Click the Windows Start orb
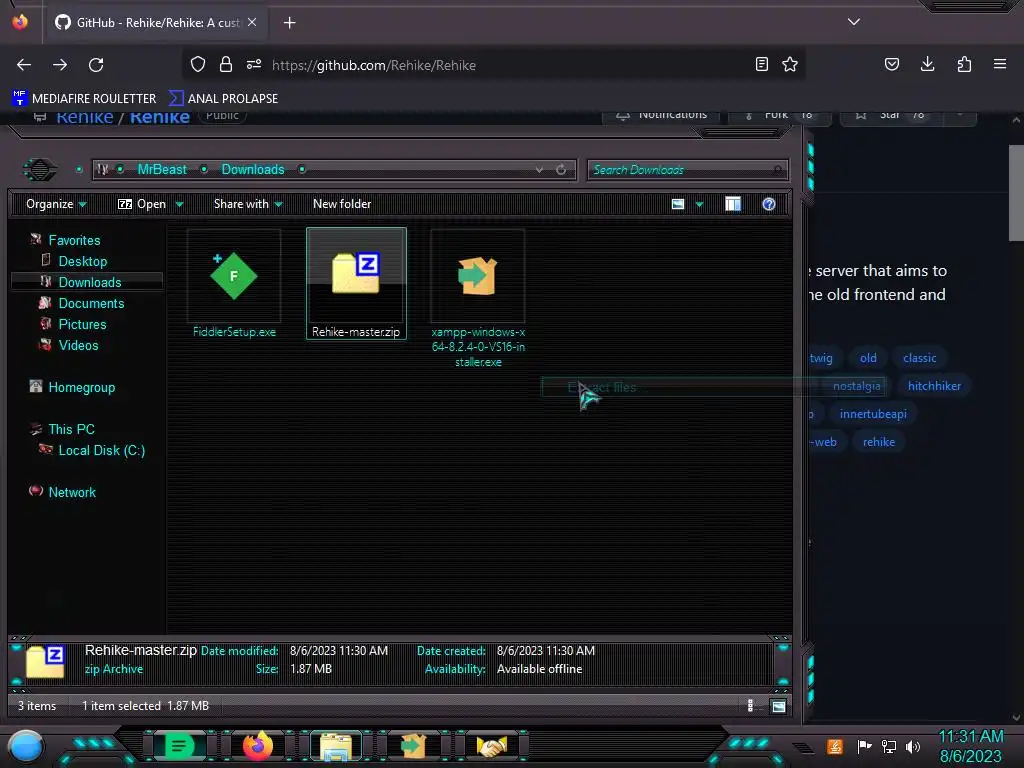Image resolution: width=1024 pixels, height=768 pixels. click(27, 746)
